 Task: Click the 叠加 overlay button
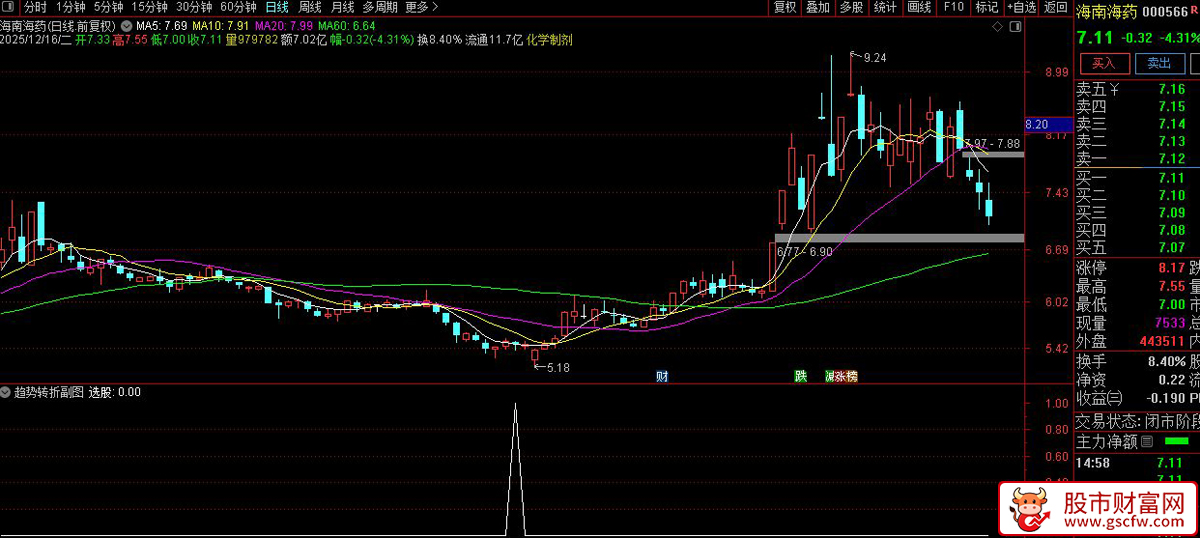pos(818,7)
